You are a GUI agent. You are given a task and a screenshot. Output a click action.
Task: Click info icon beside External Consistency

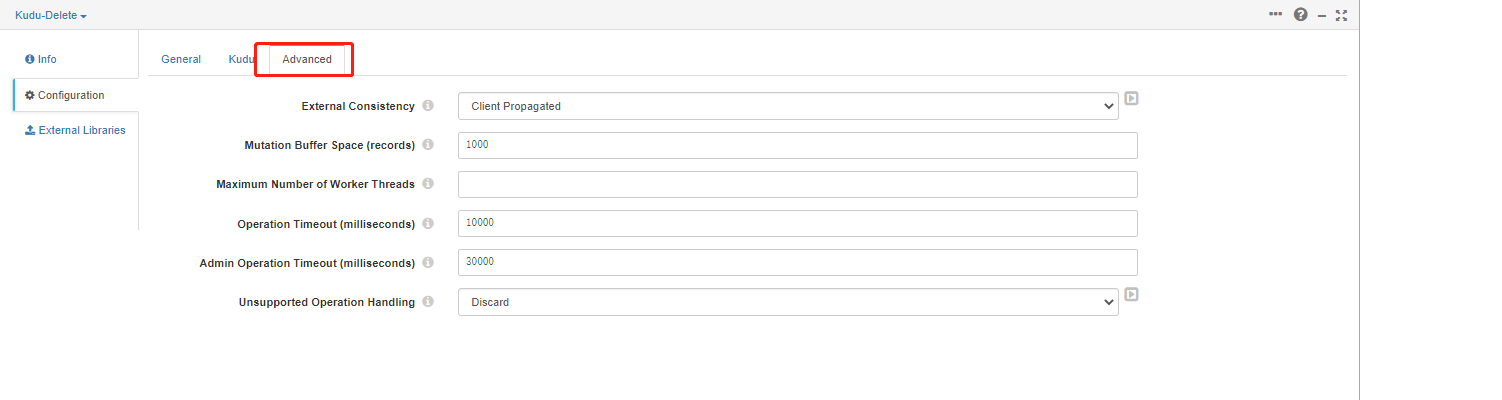point(428,106)
